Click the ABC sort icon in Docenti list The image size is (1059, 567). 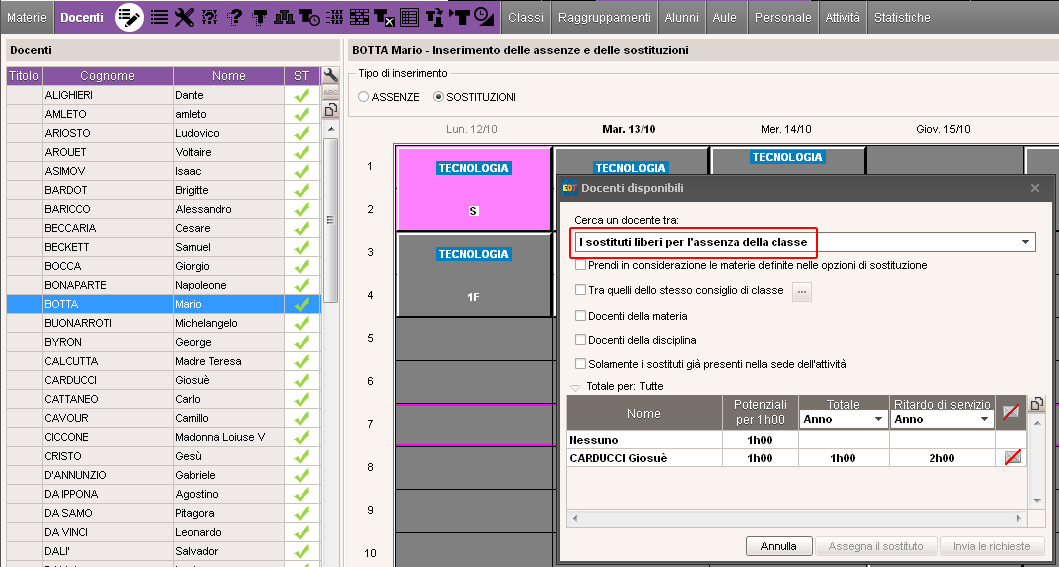click(330, 92)
